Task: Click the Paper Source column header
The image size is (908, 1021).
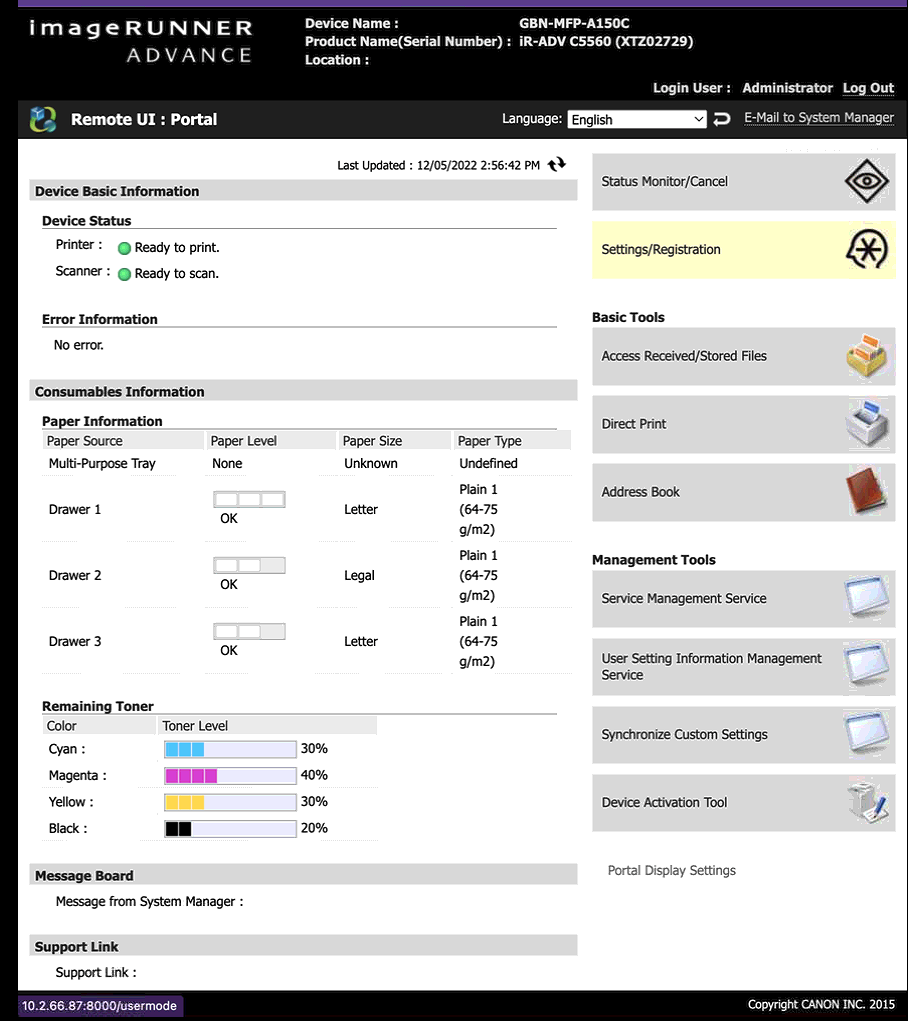Action: click(123, 441)
